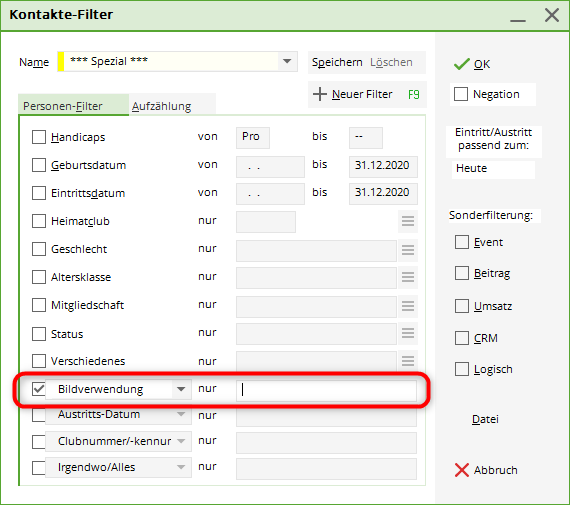Click the green OK checkmark icon

pos(462,64)
